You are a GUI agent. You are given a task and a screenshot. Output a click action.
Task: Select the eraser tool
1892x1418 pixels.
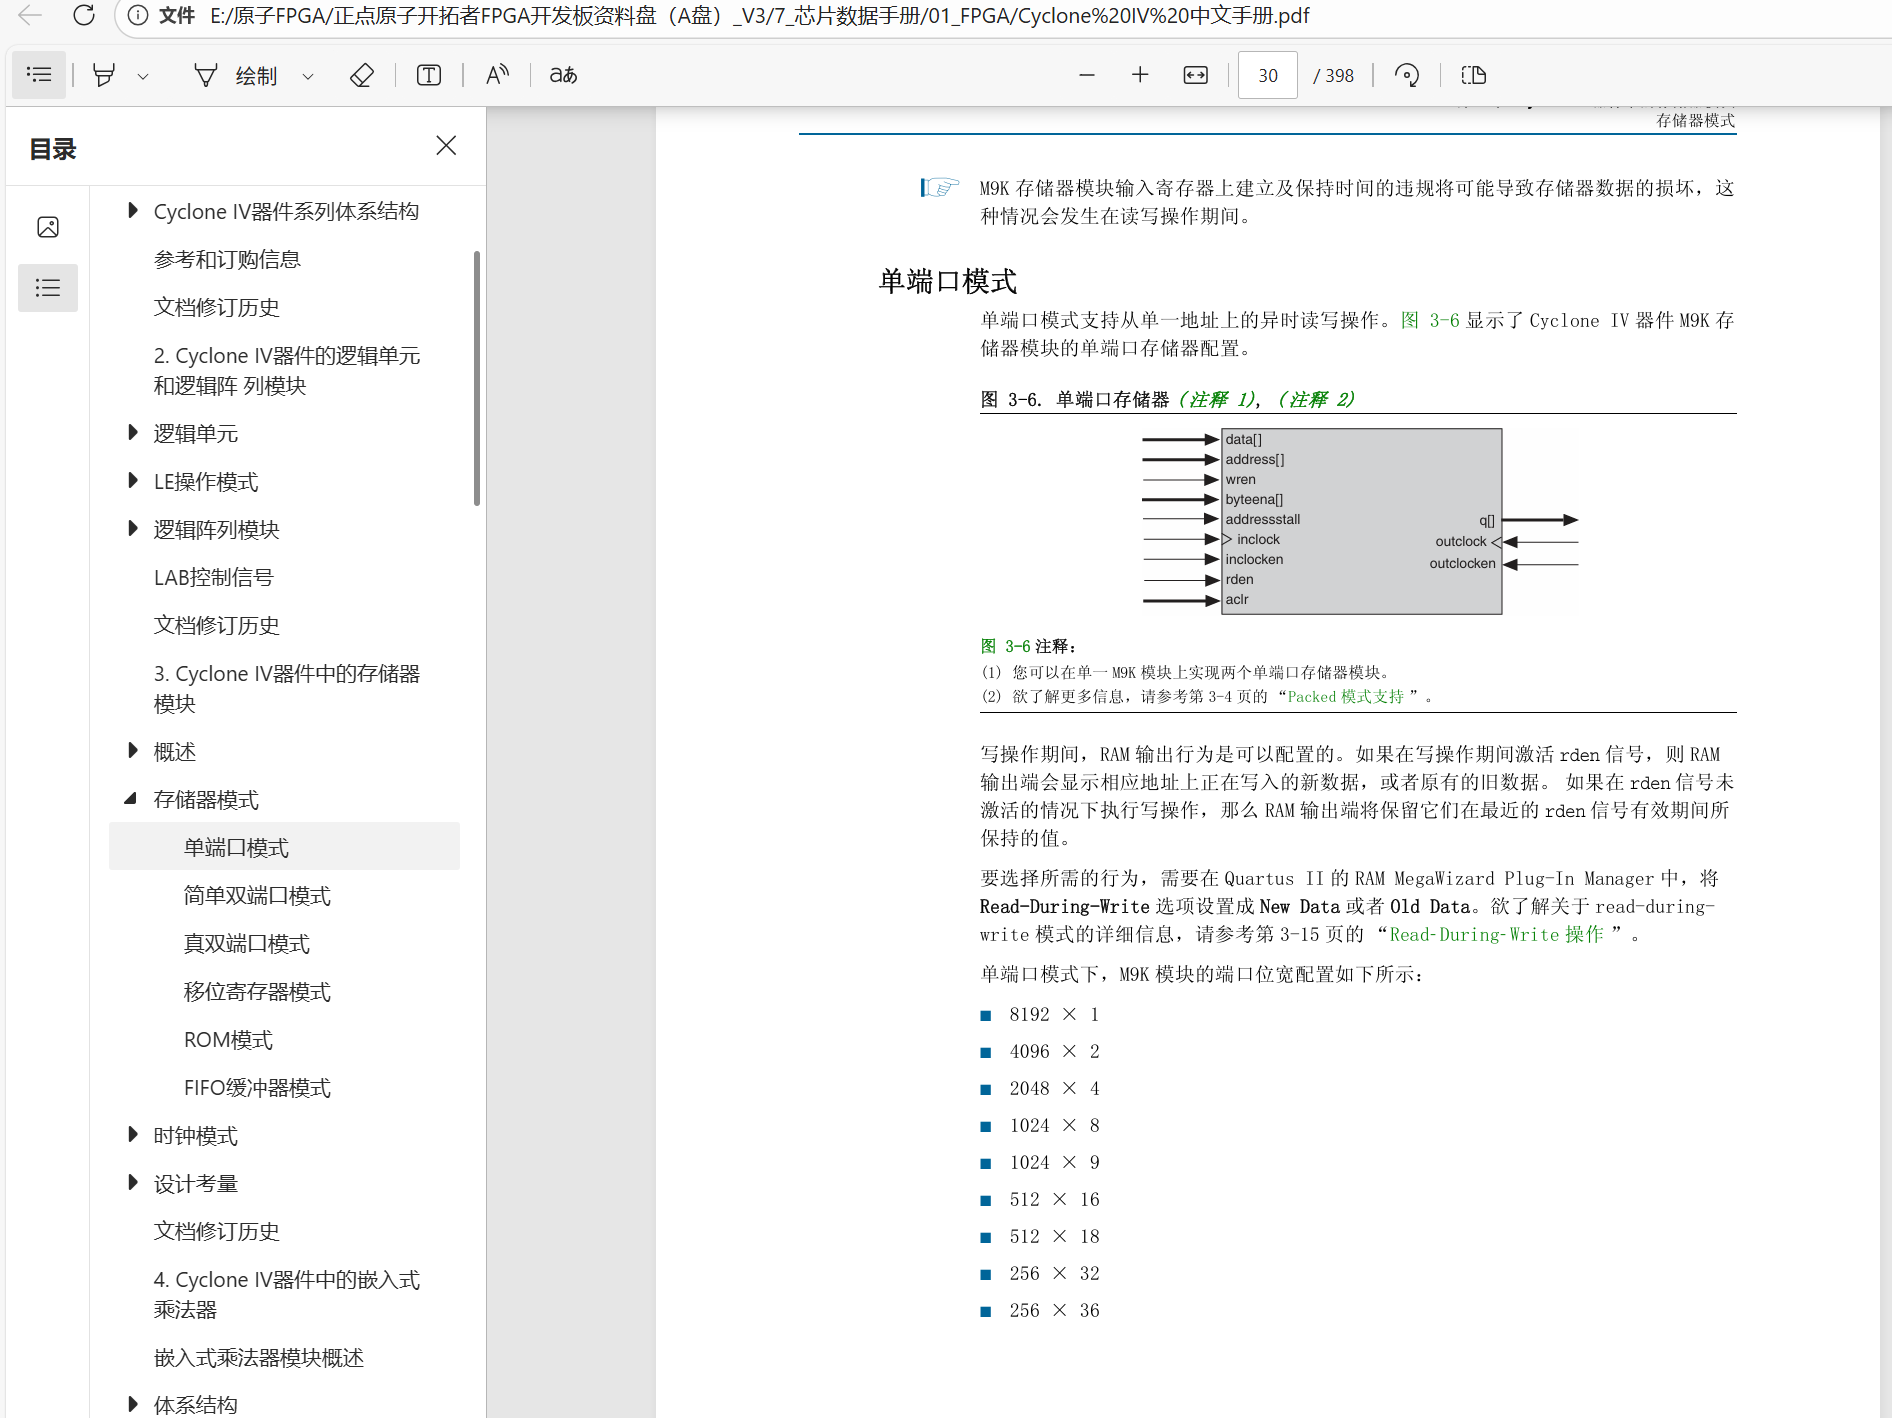pyautogui.click(x=362, y=75)
